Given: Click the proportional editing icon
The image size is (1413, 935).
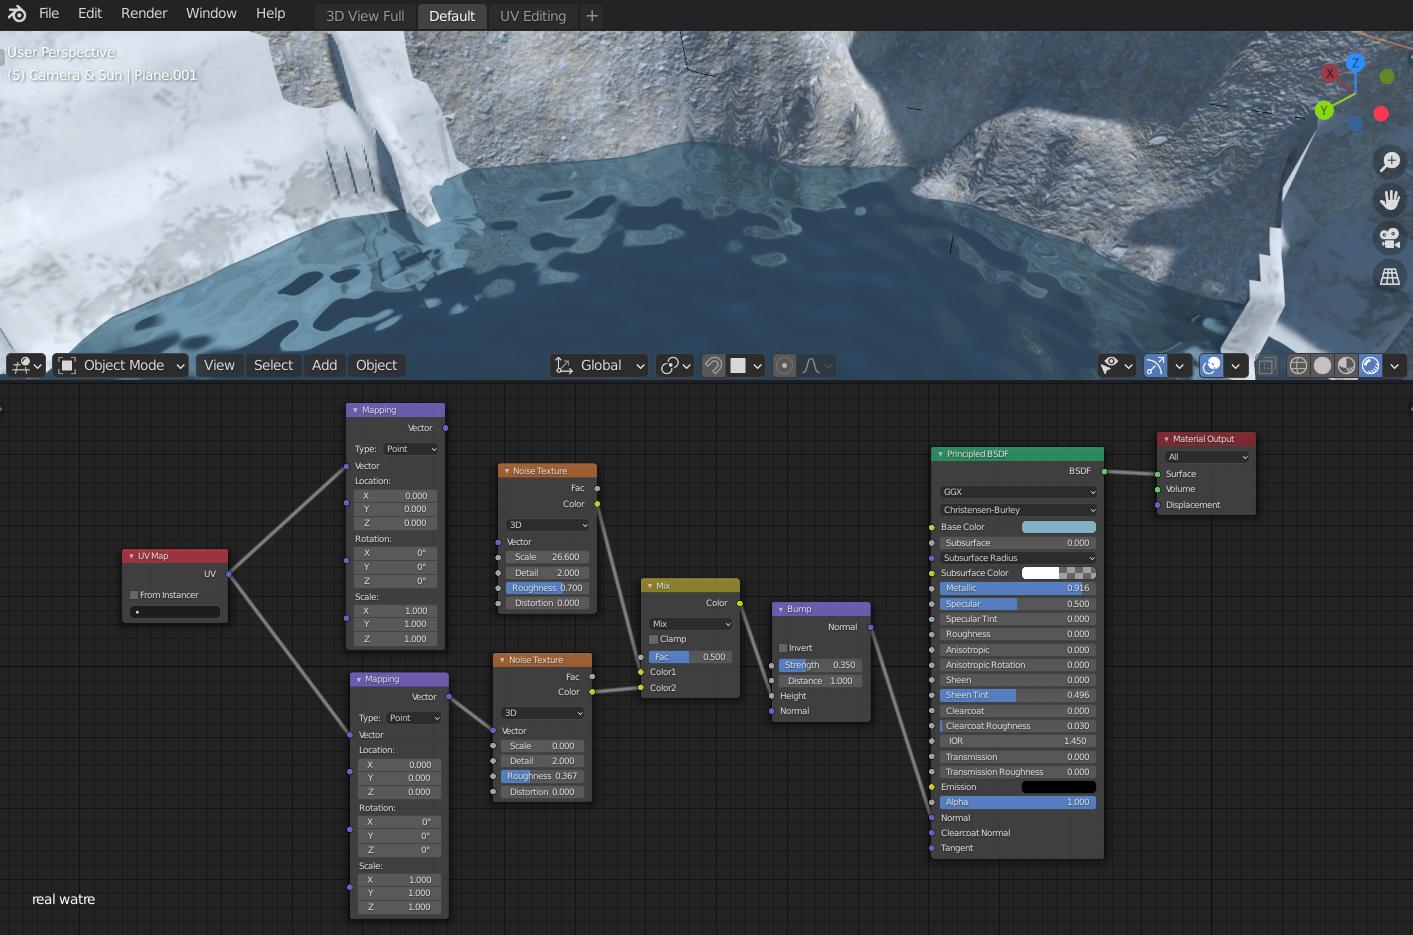Looking at the screenshot, I should pyautogui.click(x=784, y=365).
